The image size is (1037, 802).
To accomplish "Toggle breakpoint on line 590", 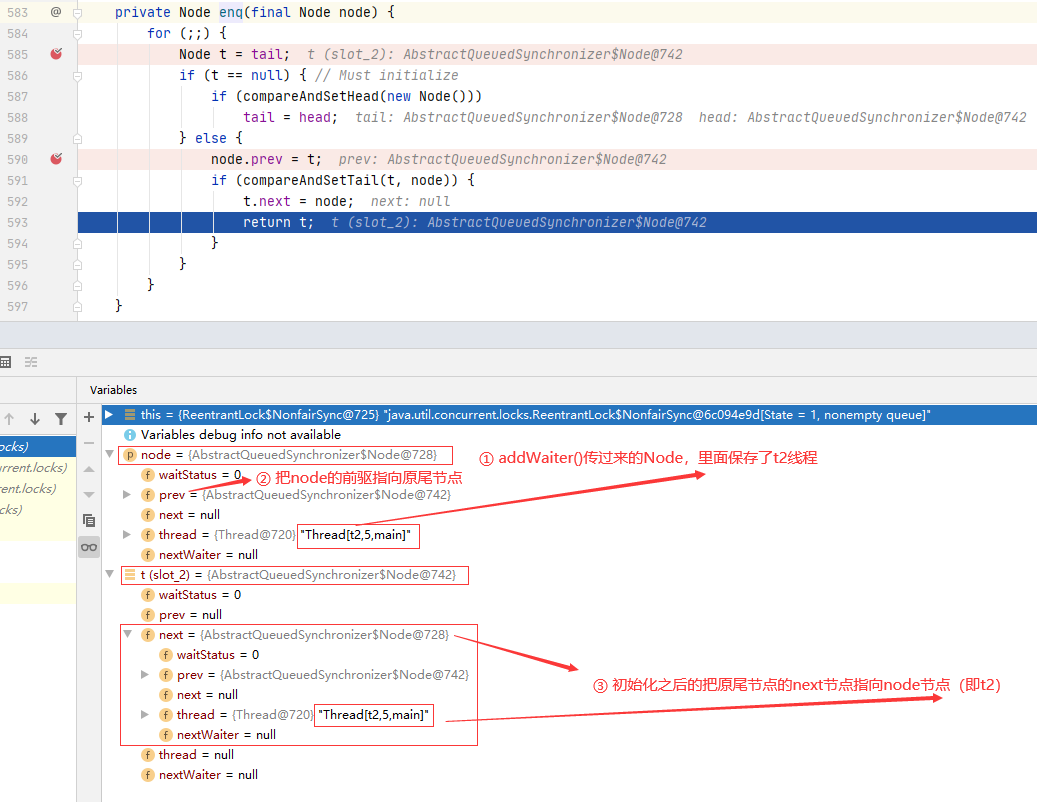I will tap(56, 159).
